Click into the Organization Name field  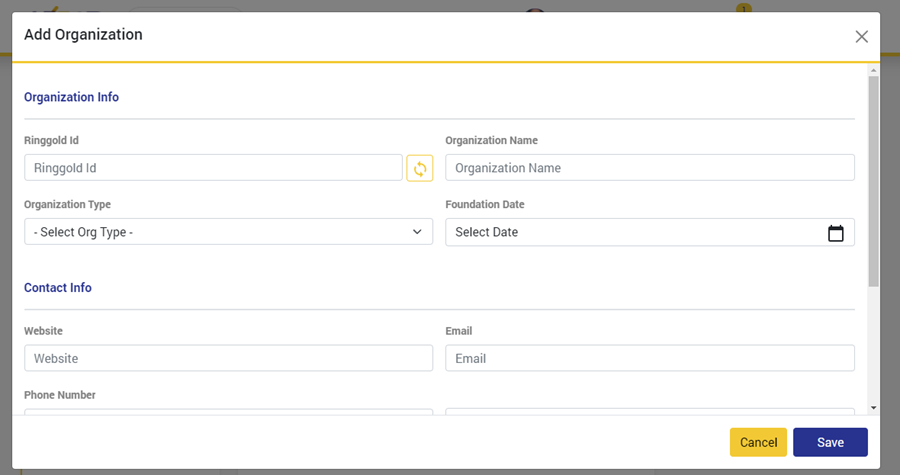649,168
